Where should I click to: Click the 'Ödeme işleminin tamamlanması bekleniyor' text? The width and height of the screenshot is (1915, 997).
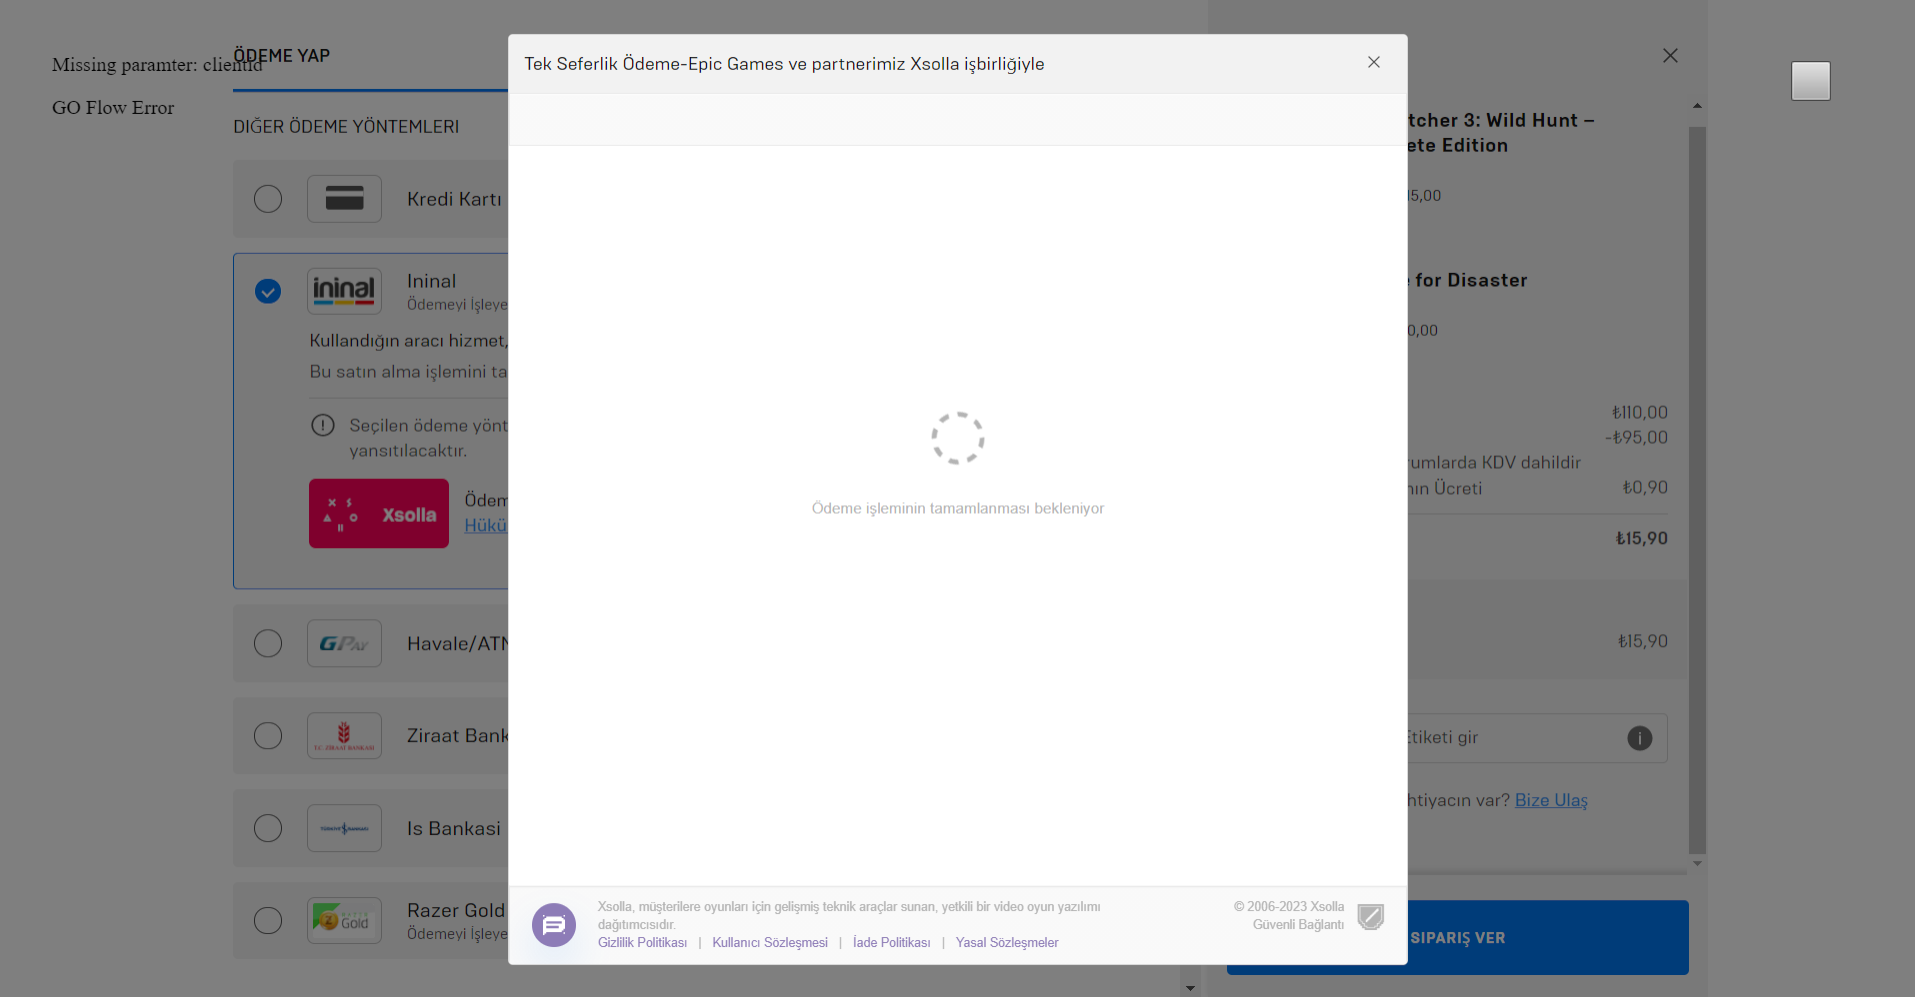[x=958, y=508]
